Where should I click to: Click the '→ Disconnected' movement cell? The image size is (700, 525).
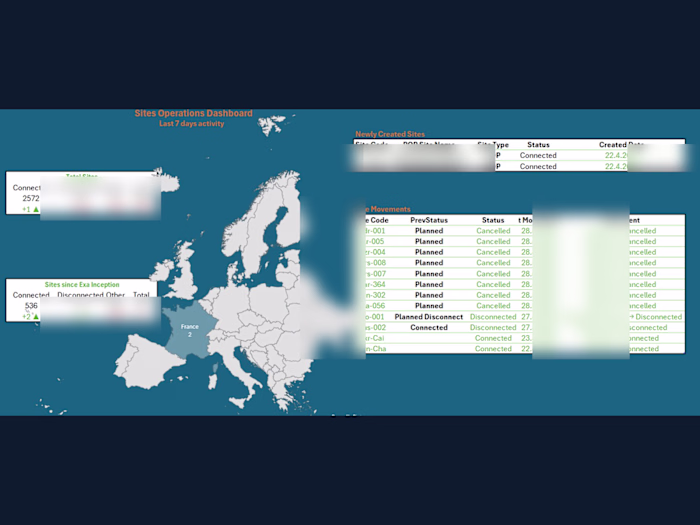pos(655,317)
